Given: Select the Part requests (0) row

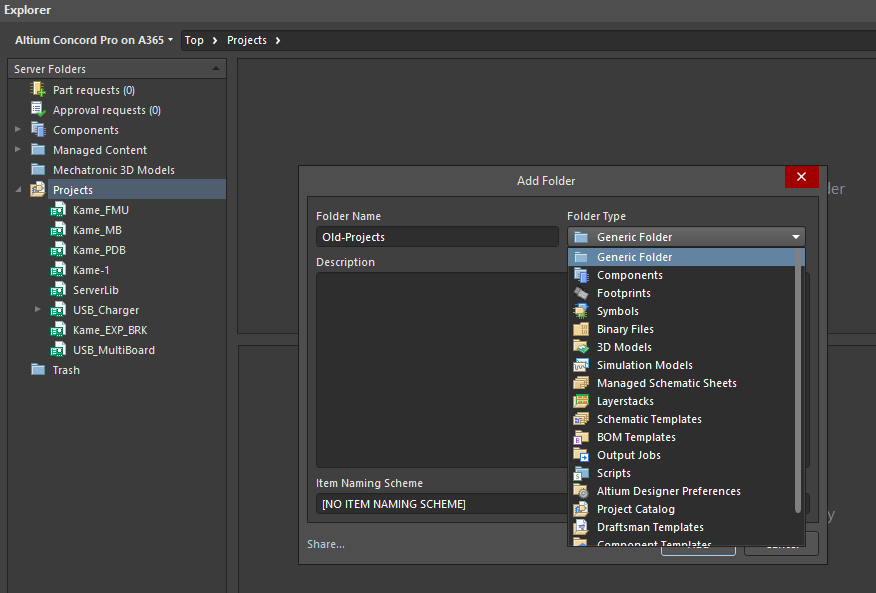Looking at the screenshot, I should click(x=117, y=89).
